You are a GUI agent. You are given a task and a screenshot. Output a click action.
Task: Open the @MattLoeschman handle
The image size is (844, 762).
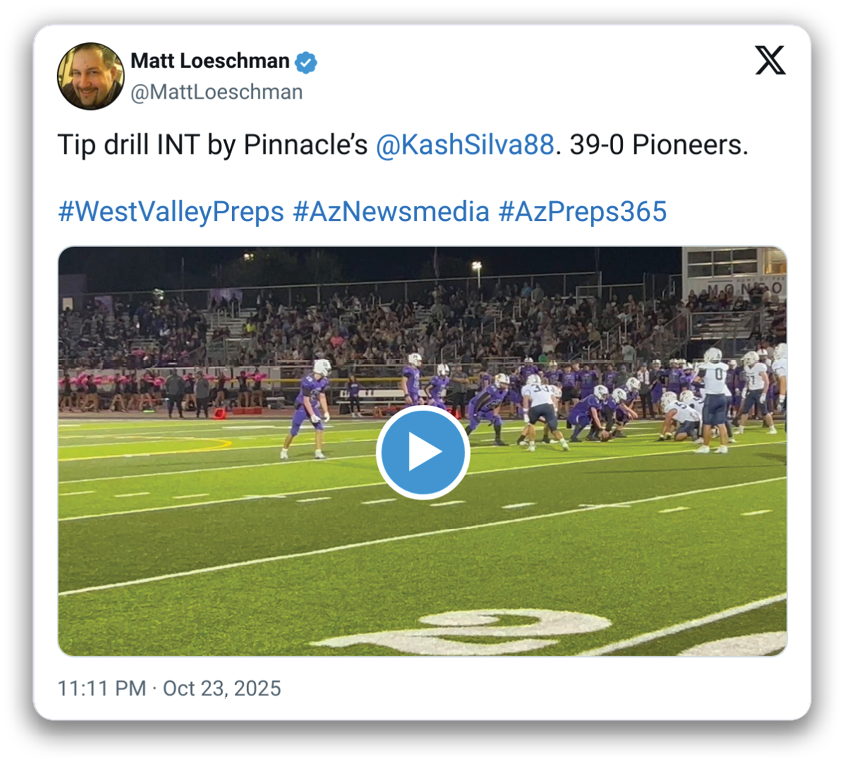(216, 92)
